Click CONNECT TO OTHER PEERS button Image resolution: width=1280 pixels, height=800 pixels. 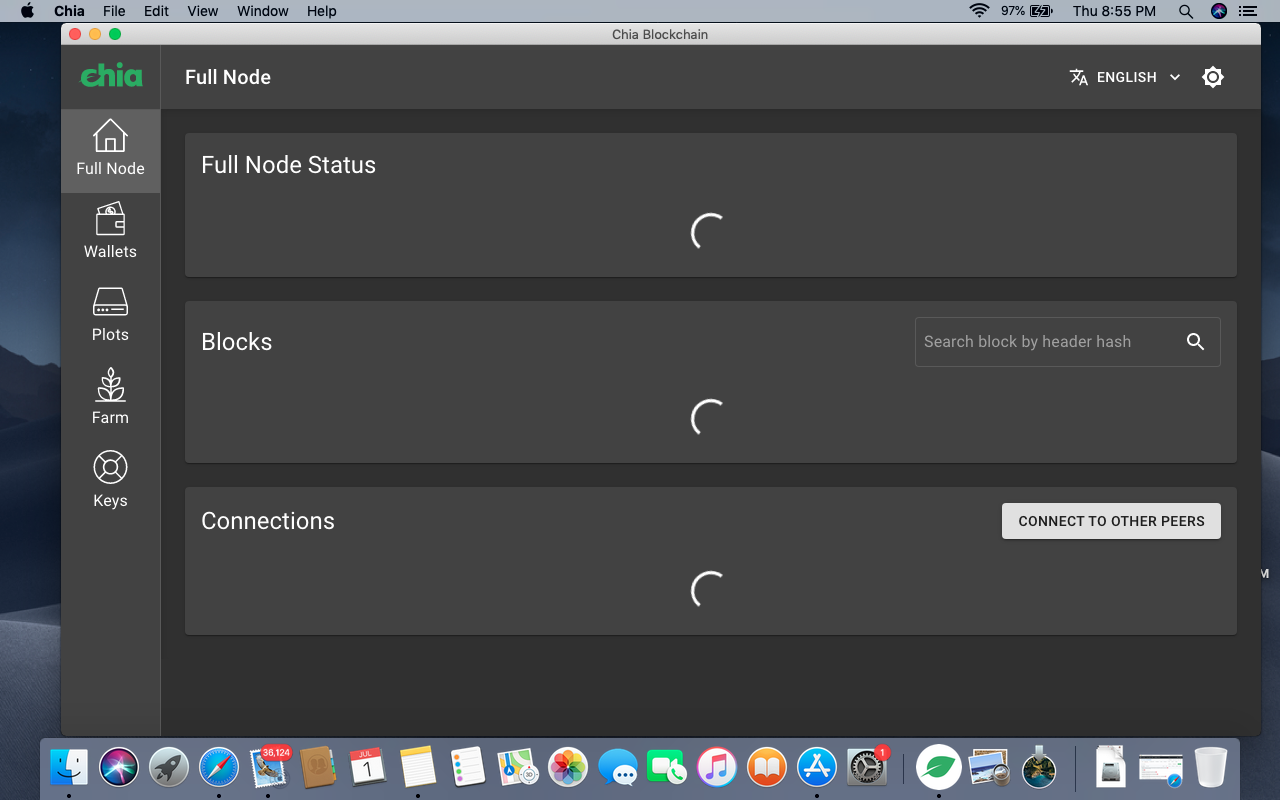click(x=1111, y=521)
